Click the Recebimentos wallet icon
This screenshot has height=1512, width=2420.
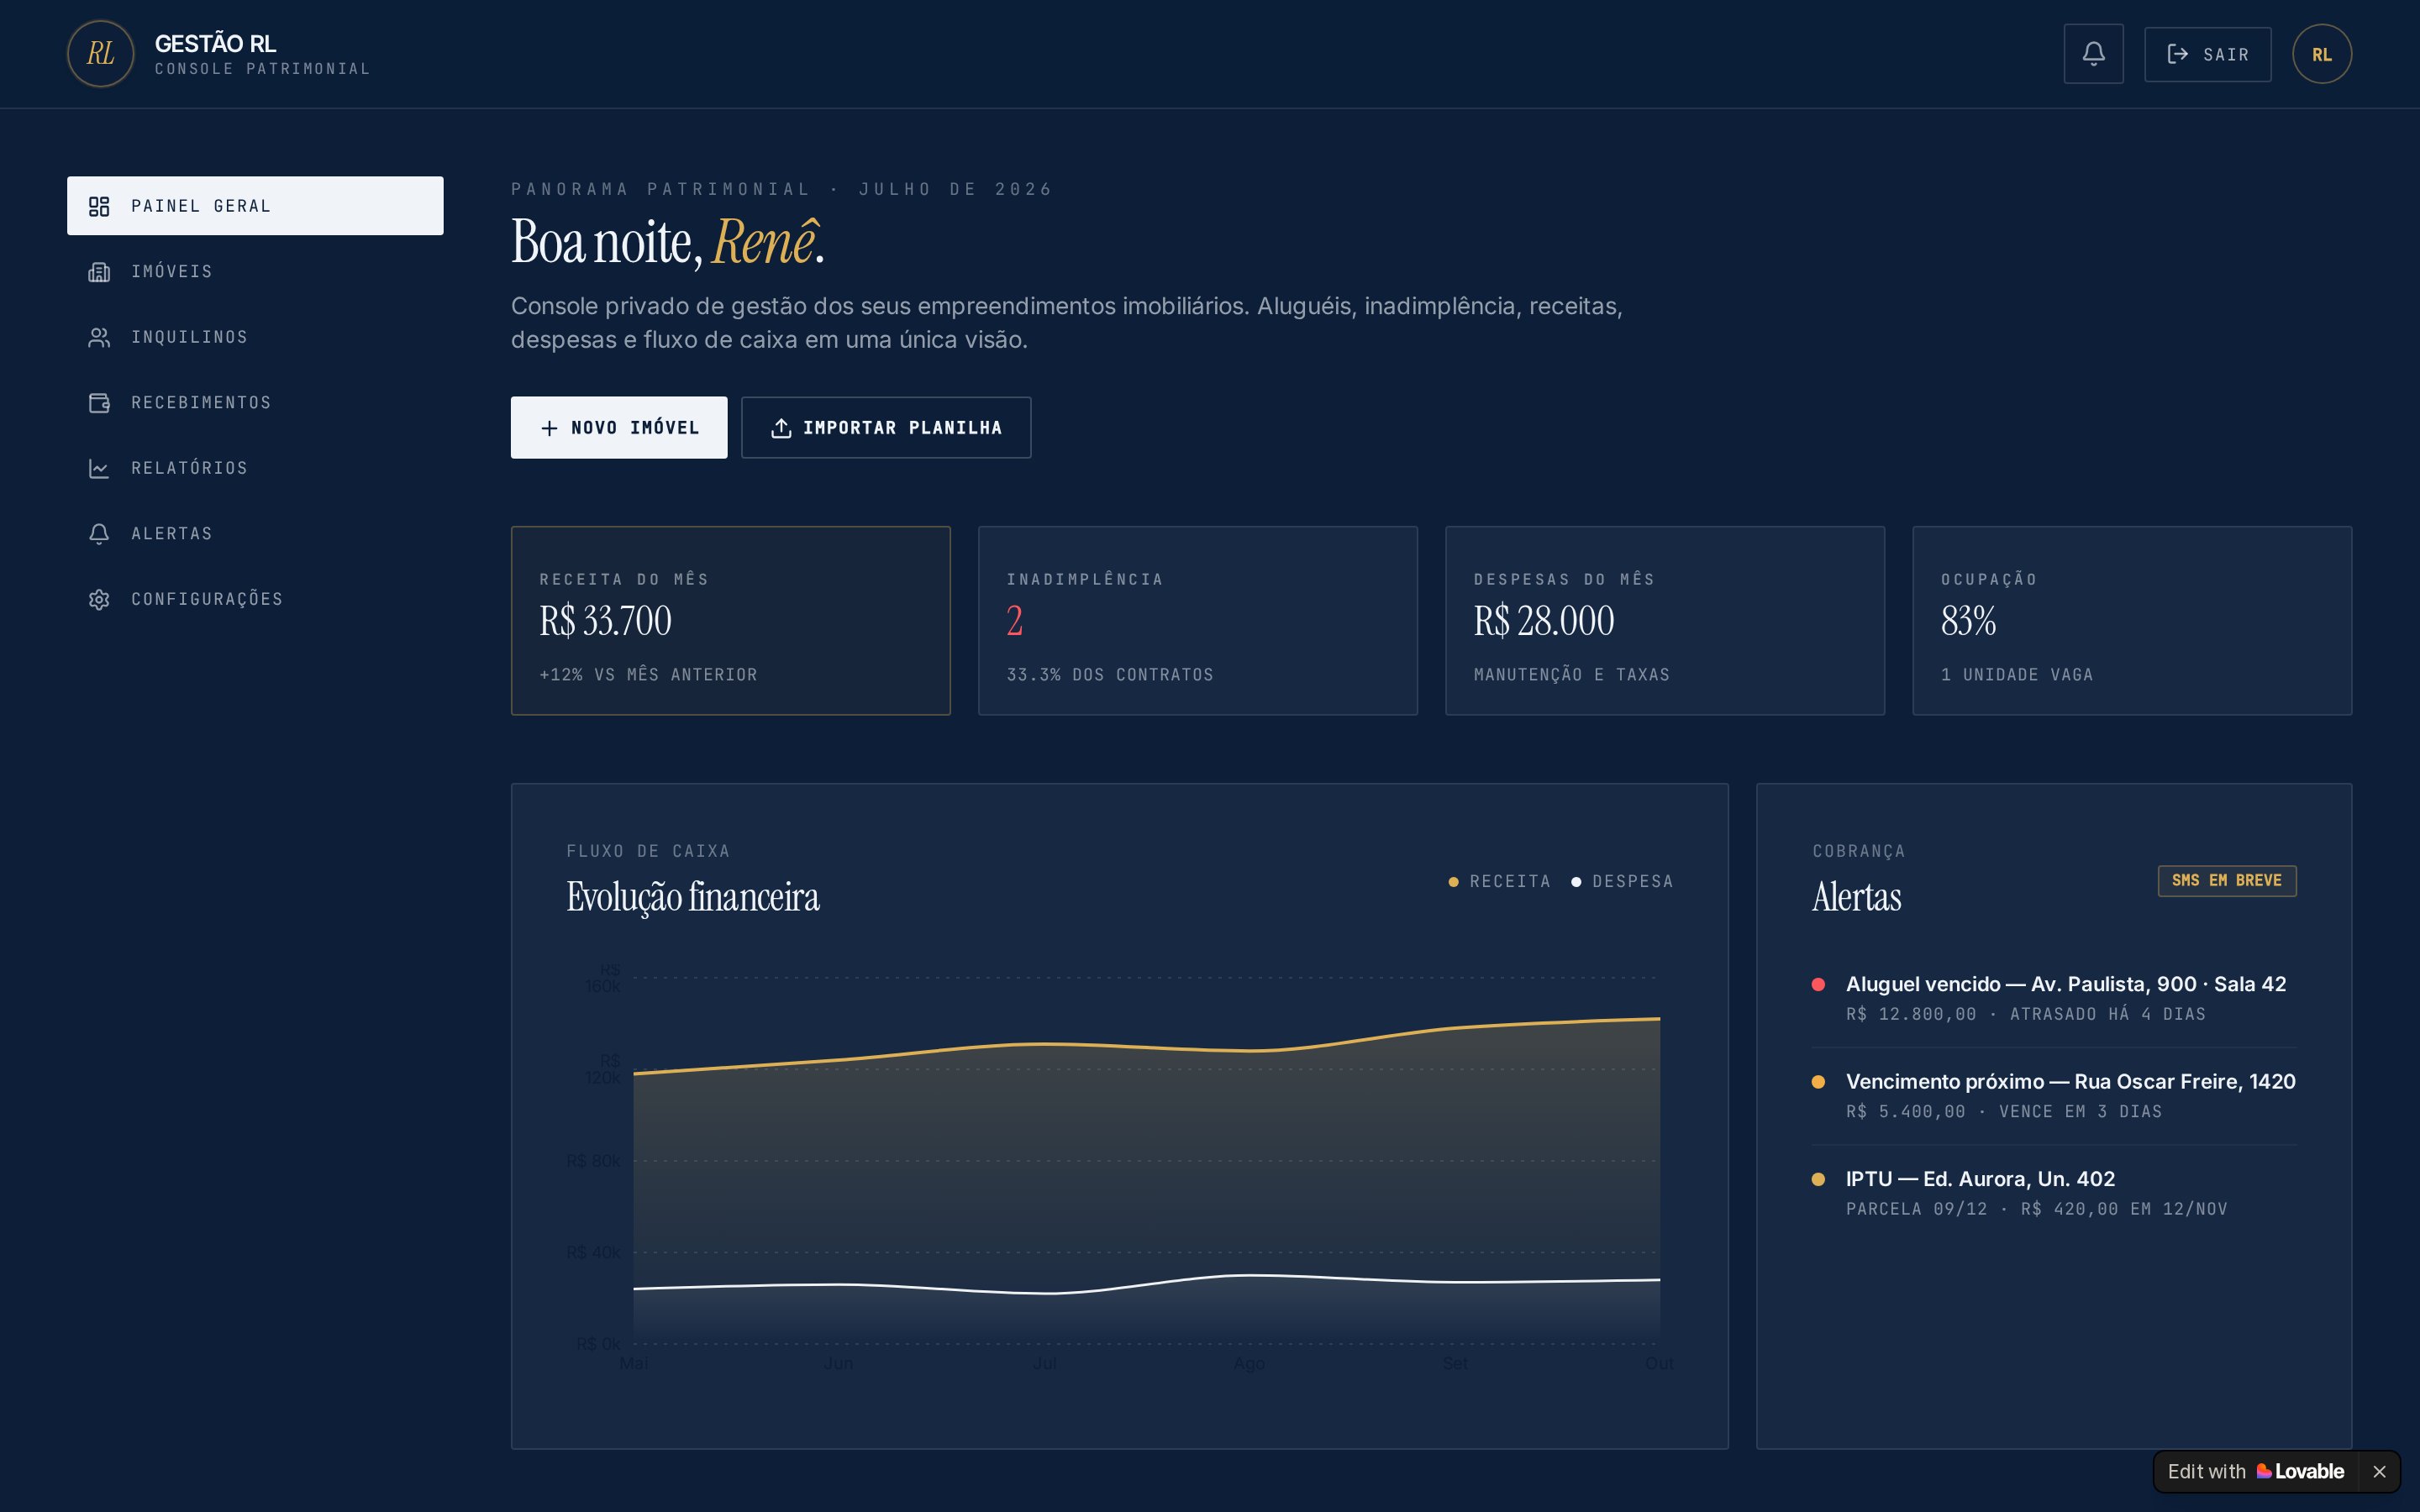tap(99, 403)
